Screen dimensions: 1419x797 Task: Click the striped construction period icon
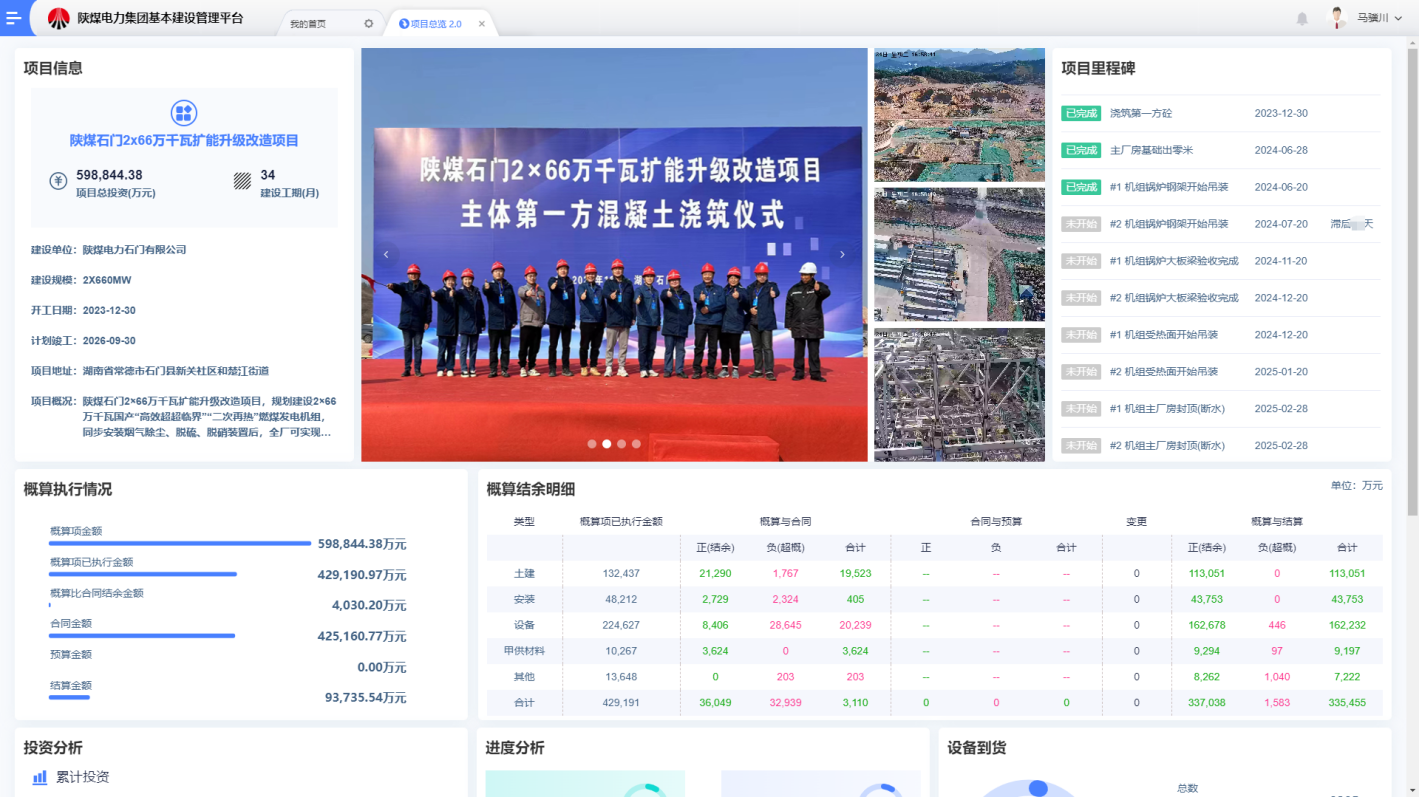click(242, 181)
